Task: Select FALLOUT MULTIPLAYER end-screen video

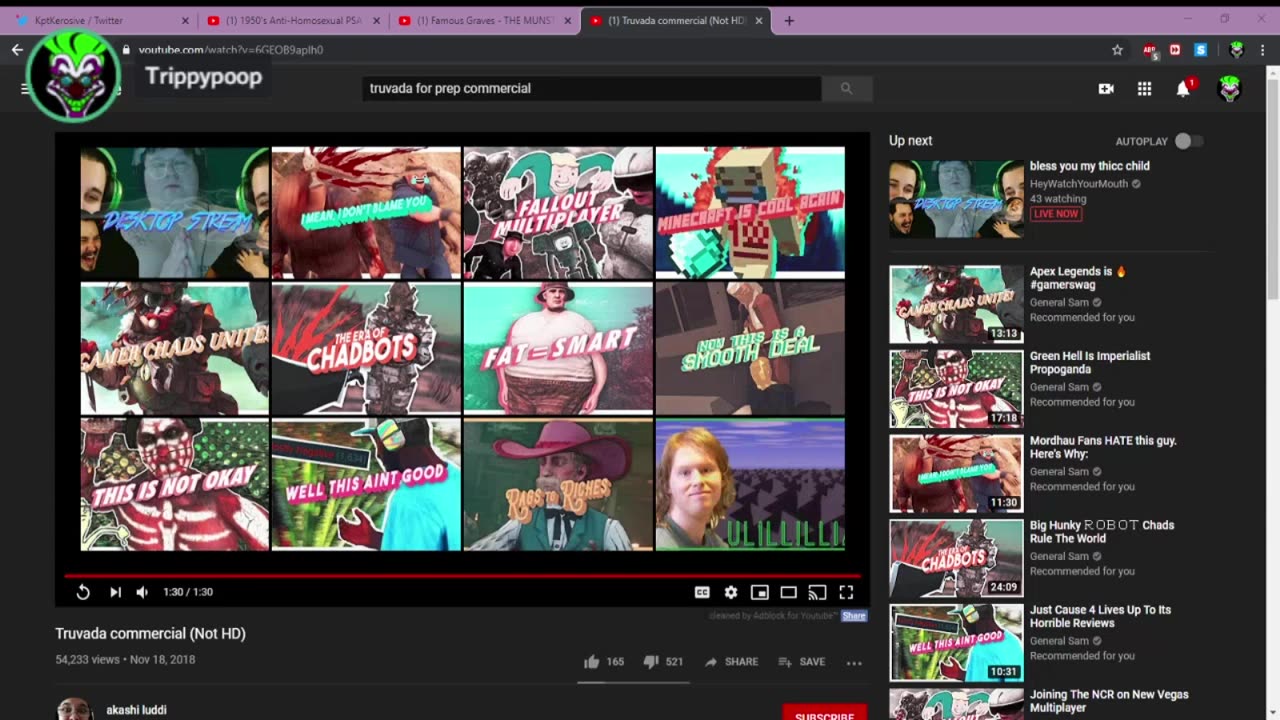Action: [558, 212]
